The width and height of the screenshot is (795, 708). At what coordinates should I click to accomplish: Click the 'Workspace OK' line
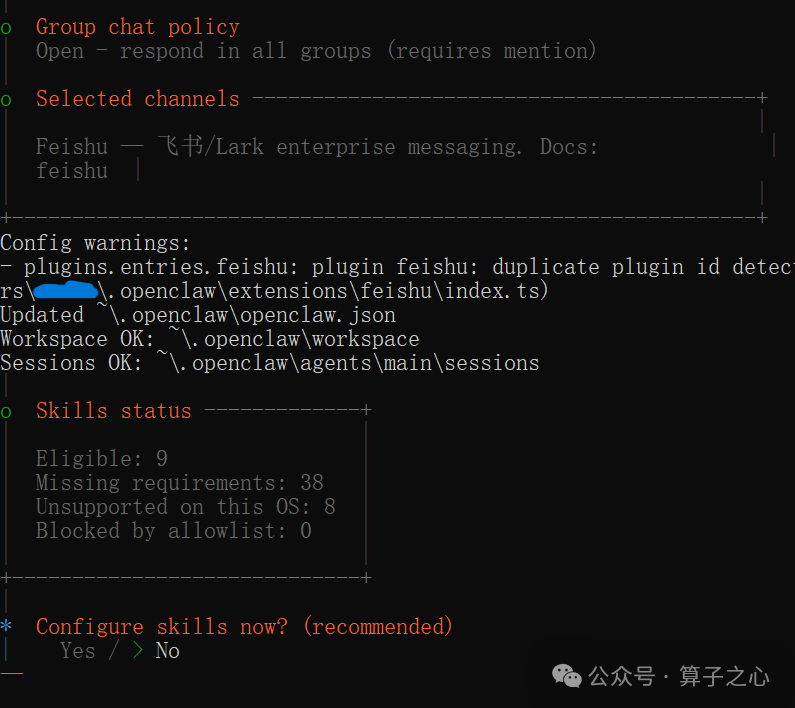pyautogui.click(x=209, y=339)
